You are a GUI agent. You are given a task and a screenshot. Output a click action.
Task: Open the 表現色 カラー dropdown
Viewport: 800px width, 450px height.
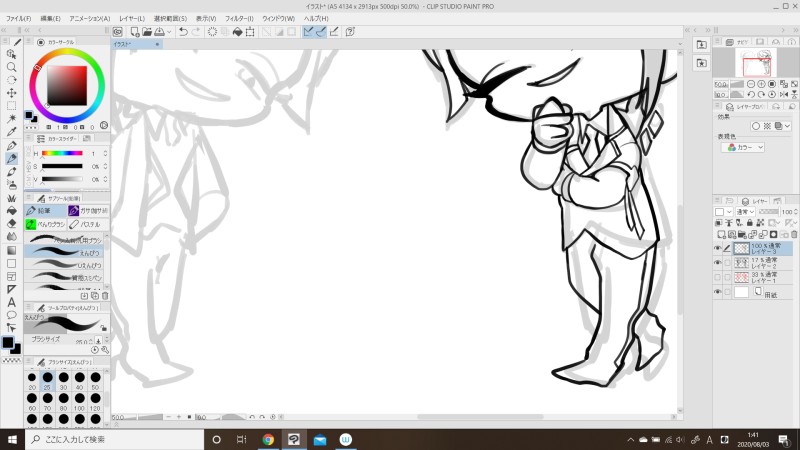(743, 147)
